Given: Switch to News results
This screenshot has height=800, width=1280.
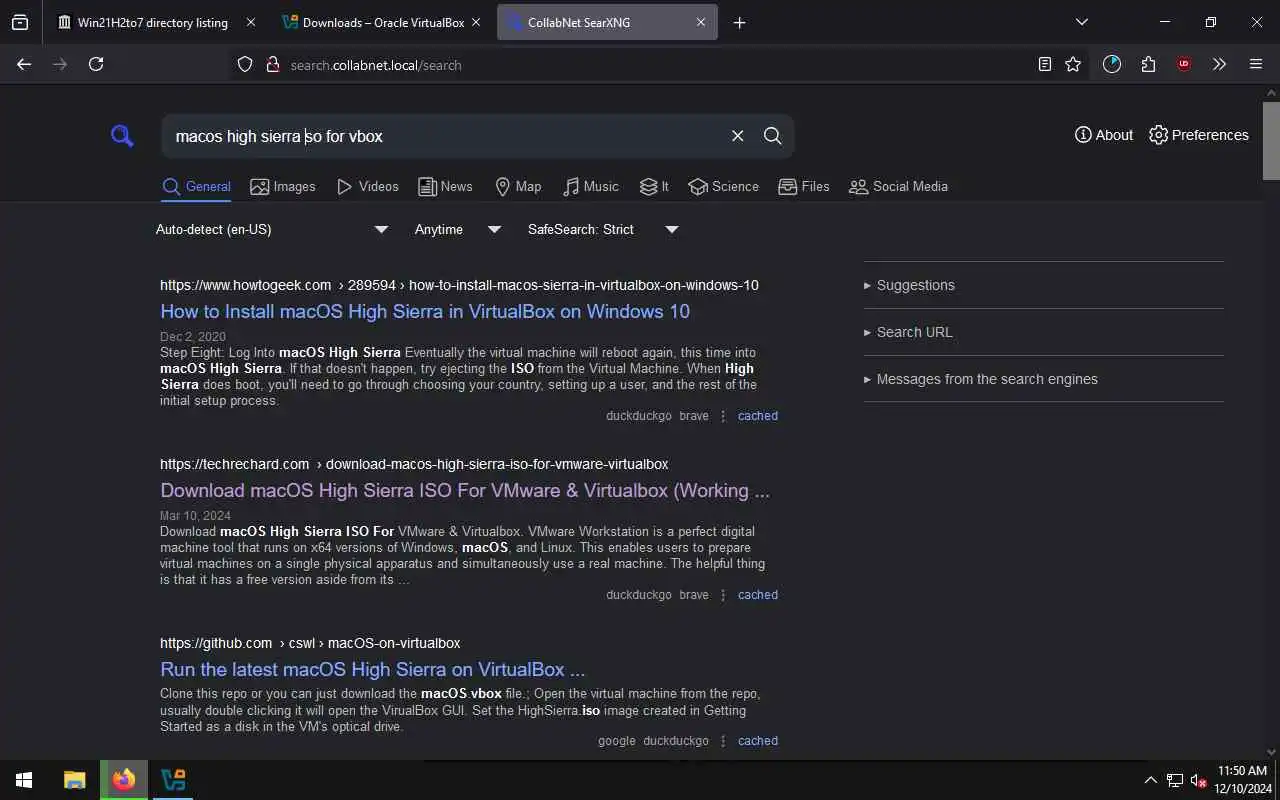Looking at the screenshot, I should 445,186.
